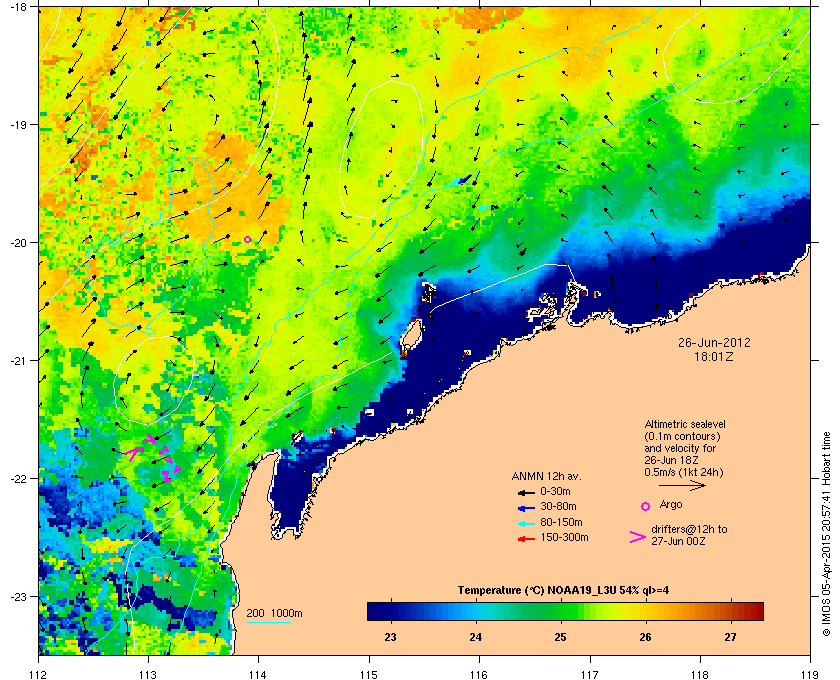Click the 0.5m/s velocity scale arrow
Image resolution: width=840 pixels, height=680 pixels.
click(x=682, y=486)
